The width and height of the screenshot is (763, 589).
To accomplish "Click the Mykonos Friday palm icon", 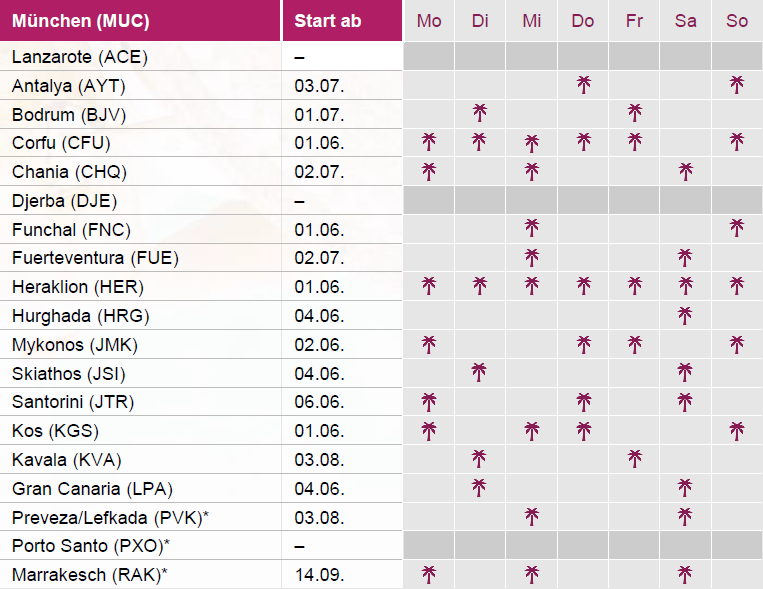I will click(x=634, y=345).
